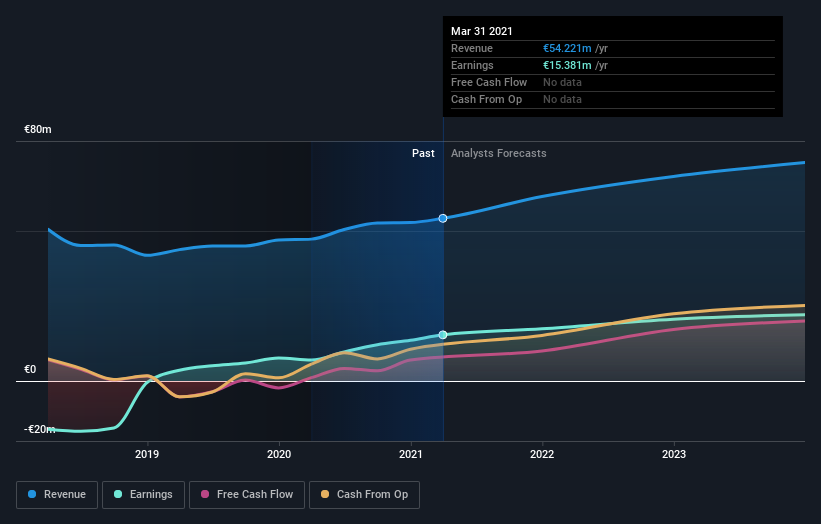
Task: Toggle the Revenue legend series
Action: pyautogui.click(x=57, y=495)
